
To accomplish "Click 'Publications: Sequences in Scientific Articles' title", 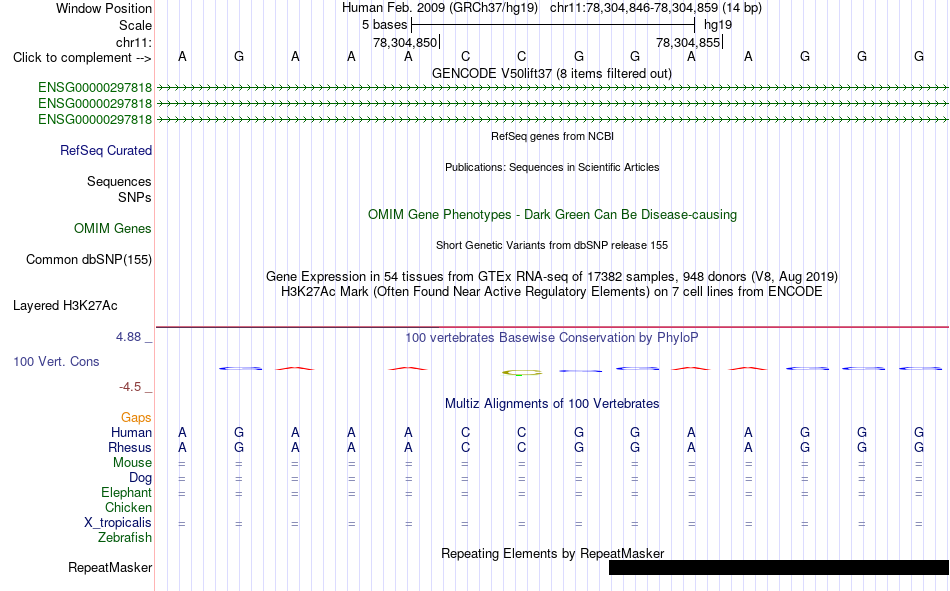I will pyautogui.click(x=552, y=167).
